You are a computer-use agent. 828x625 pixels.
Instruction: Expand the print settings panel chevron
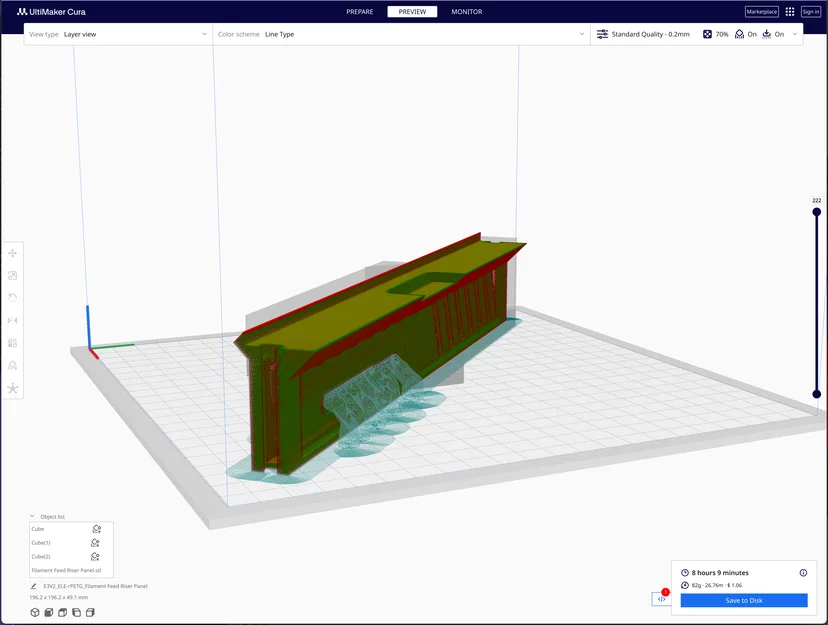coord(795,34)
